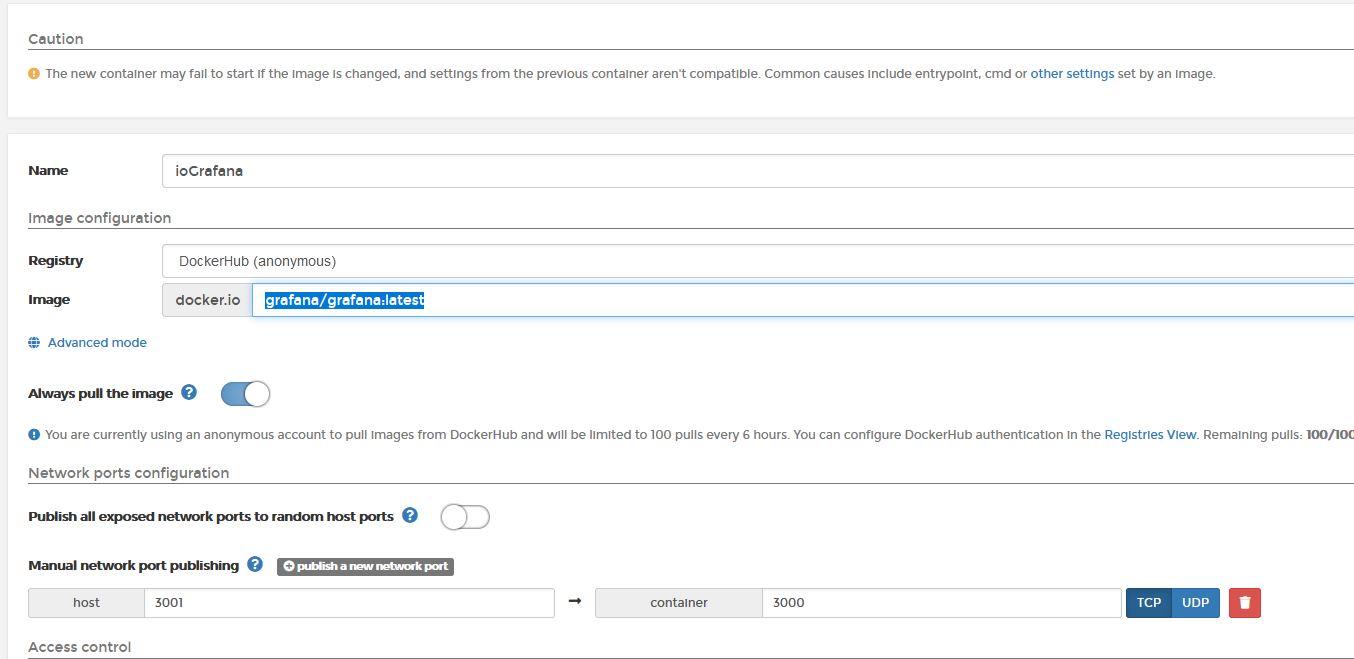Click the globe icon beside Advanced mode
Image resolution: width=1354 pixels, height=659 pixels.
34,343
